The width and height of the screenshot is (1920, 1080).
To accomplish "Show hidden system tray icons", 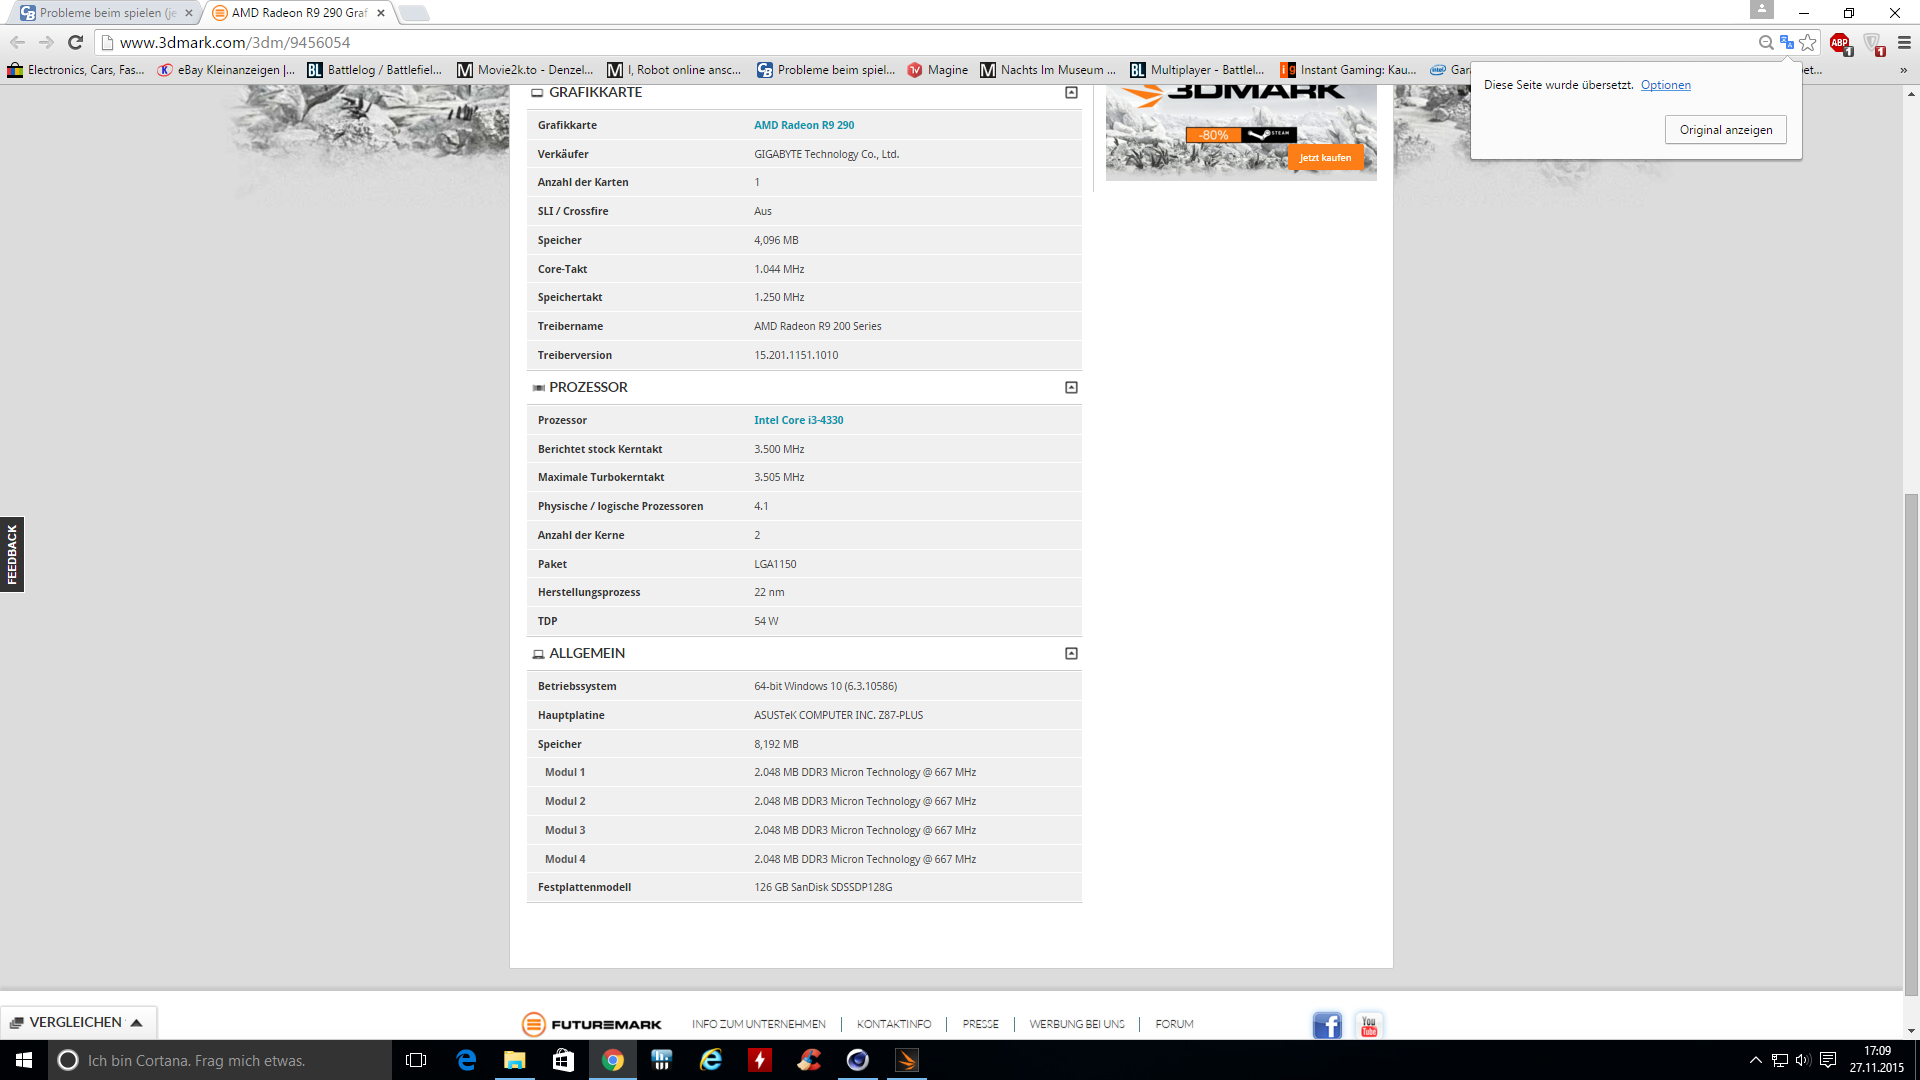I will pos(1755,1060).
